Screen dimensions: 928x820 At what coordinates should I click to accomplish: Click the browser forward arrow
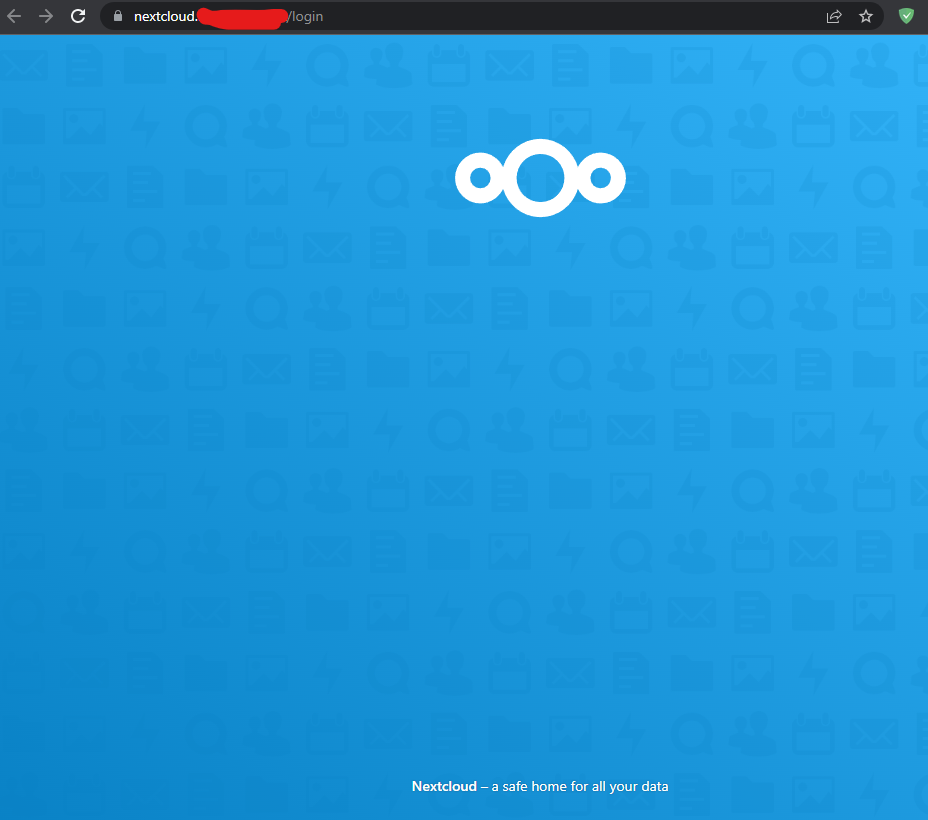coord(46,16)
